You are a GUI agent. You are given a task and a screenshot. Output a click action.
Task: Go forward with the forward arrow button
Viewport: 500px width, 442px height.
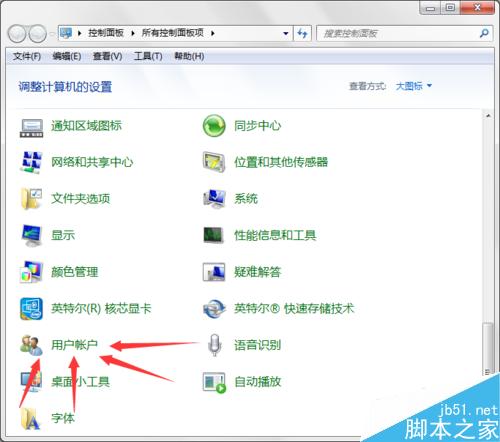tap(37, 33)
